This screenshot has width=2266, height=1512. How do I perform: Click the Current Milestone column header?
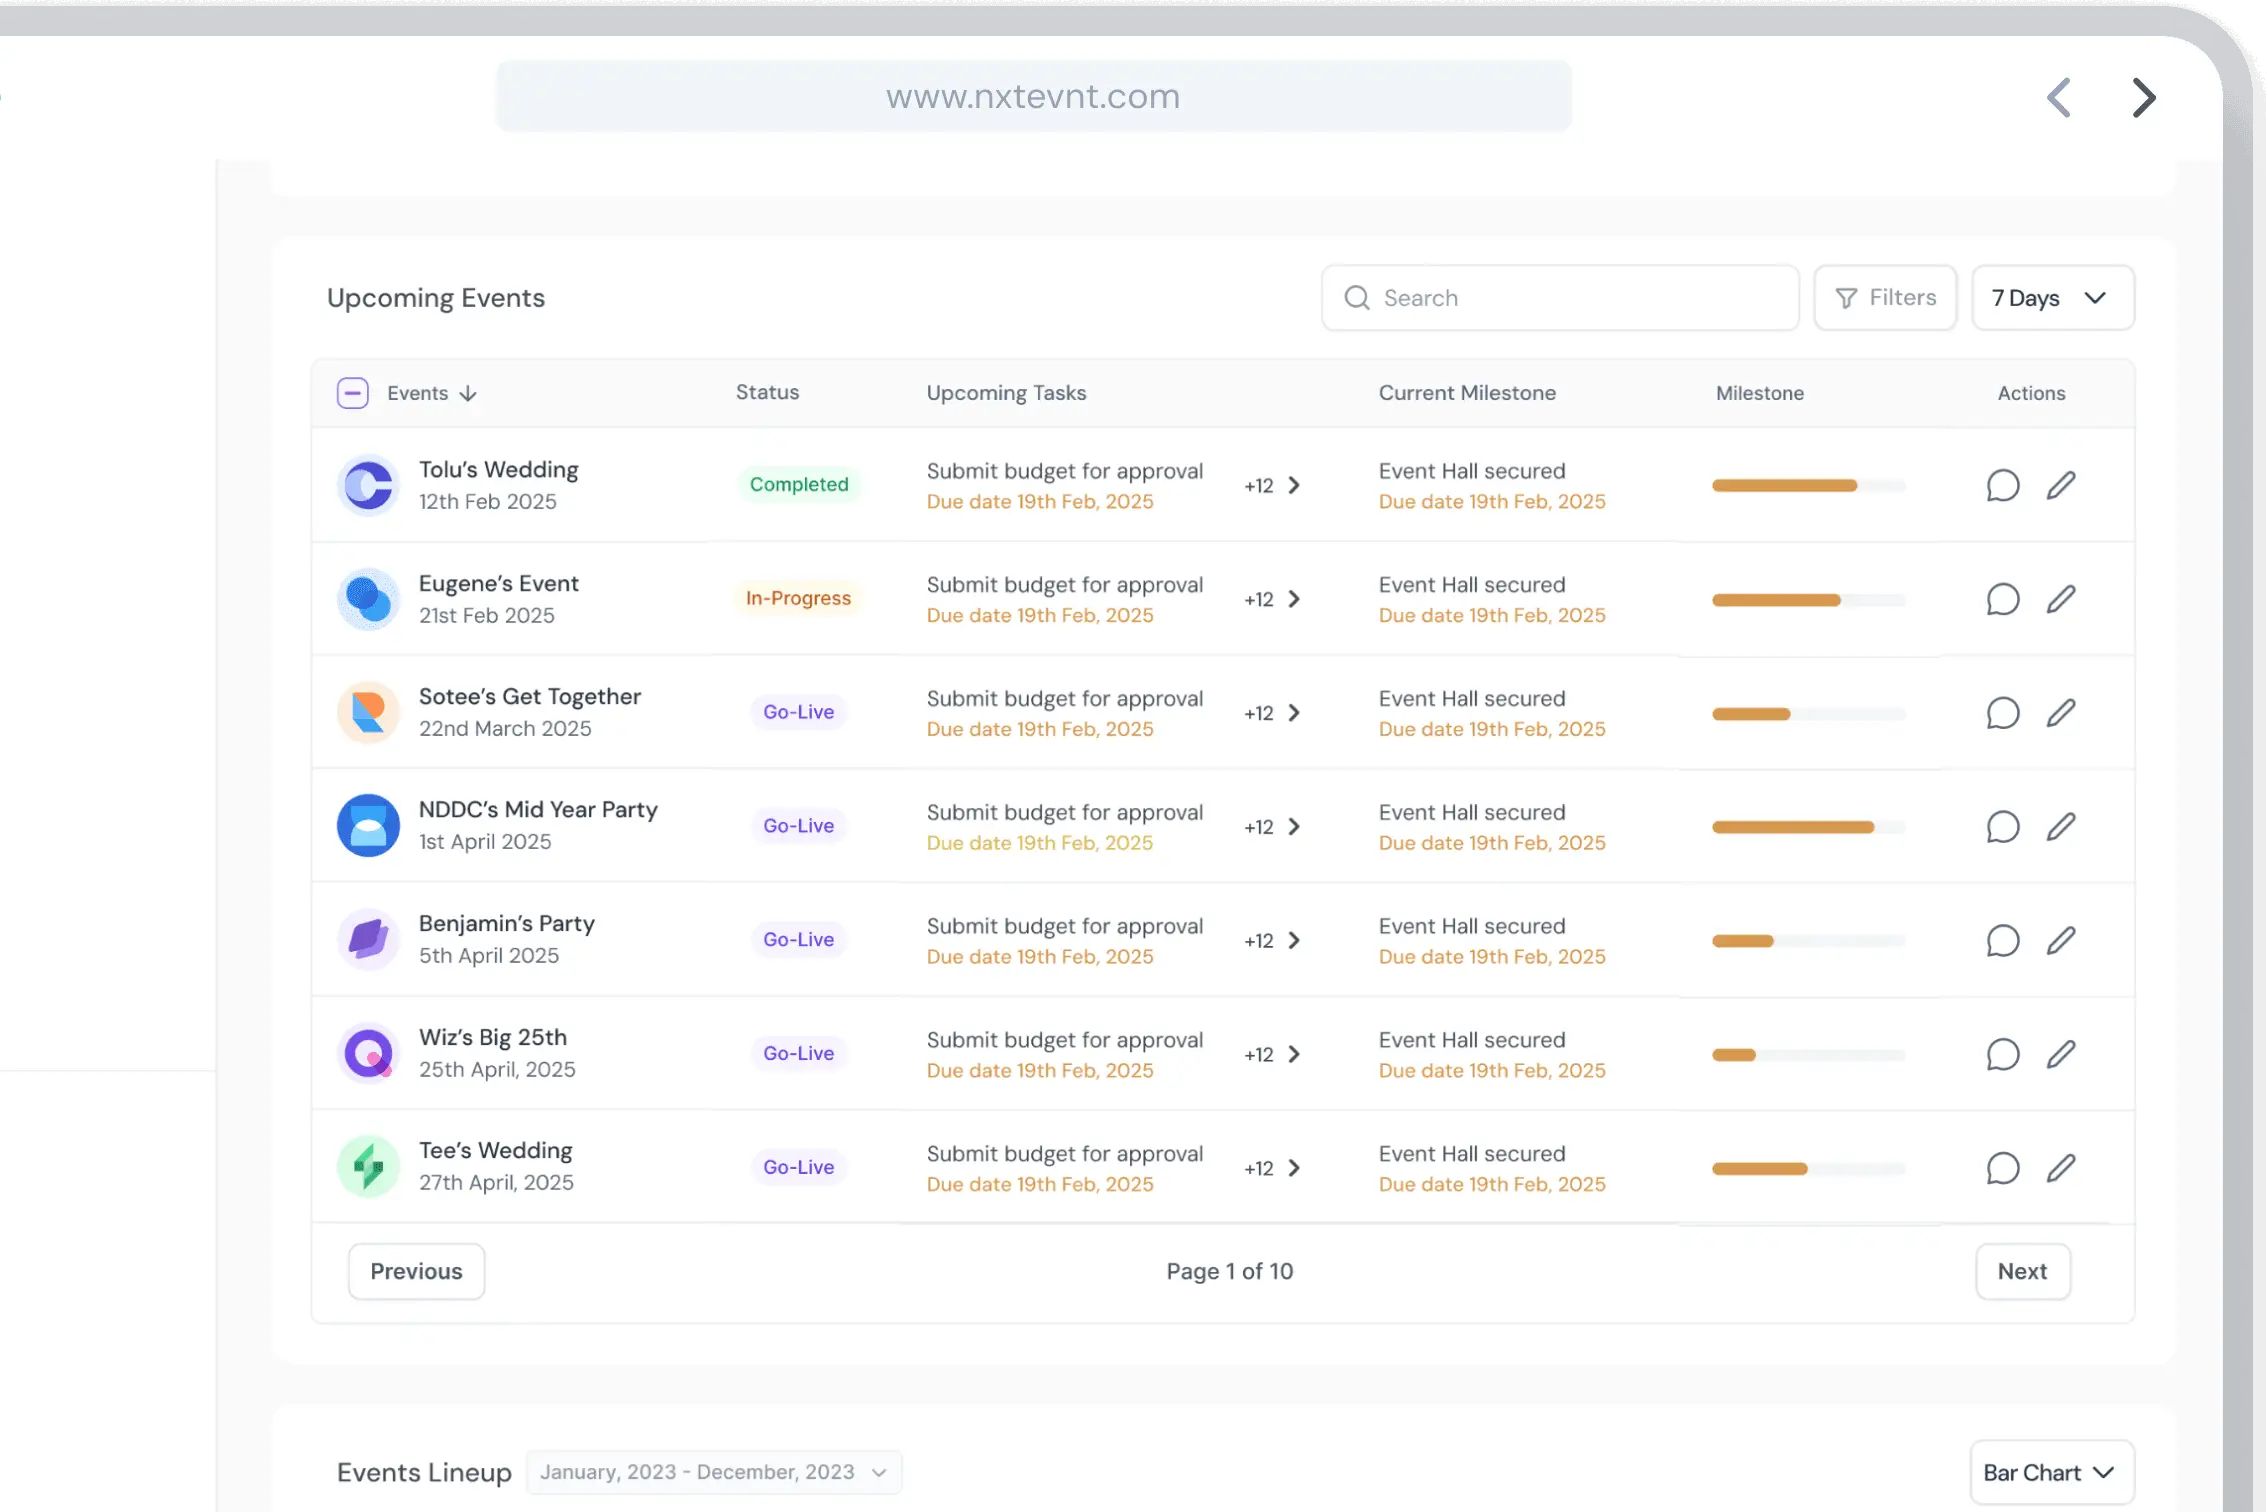1467,393
